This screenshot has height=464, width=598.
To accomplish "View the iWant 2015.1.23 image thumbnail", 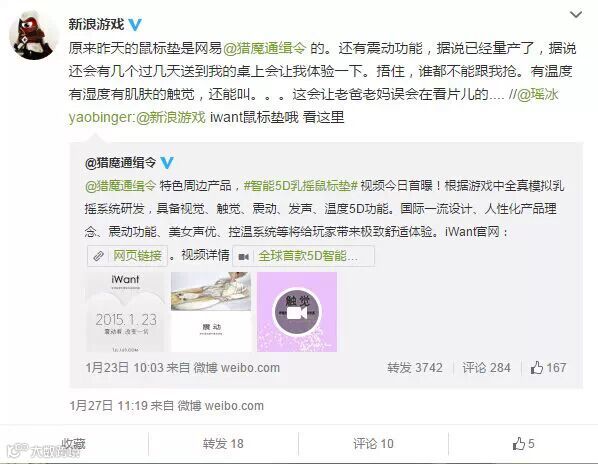I will pyautogui.click(x=125, y=312).
